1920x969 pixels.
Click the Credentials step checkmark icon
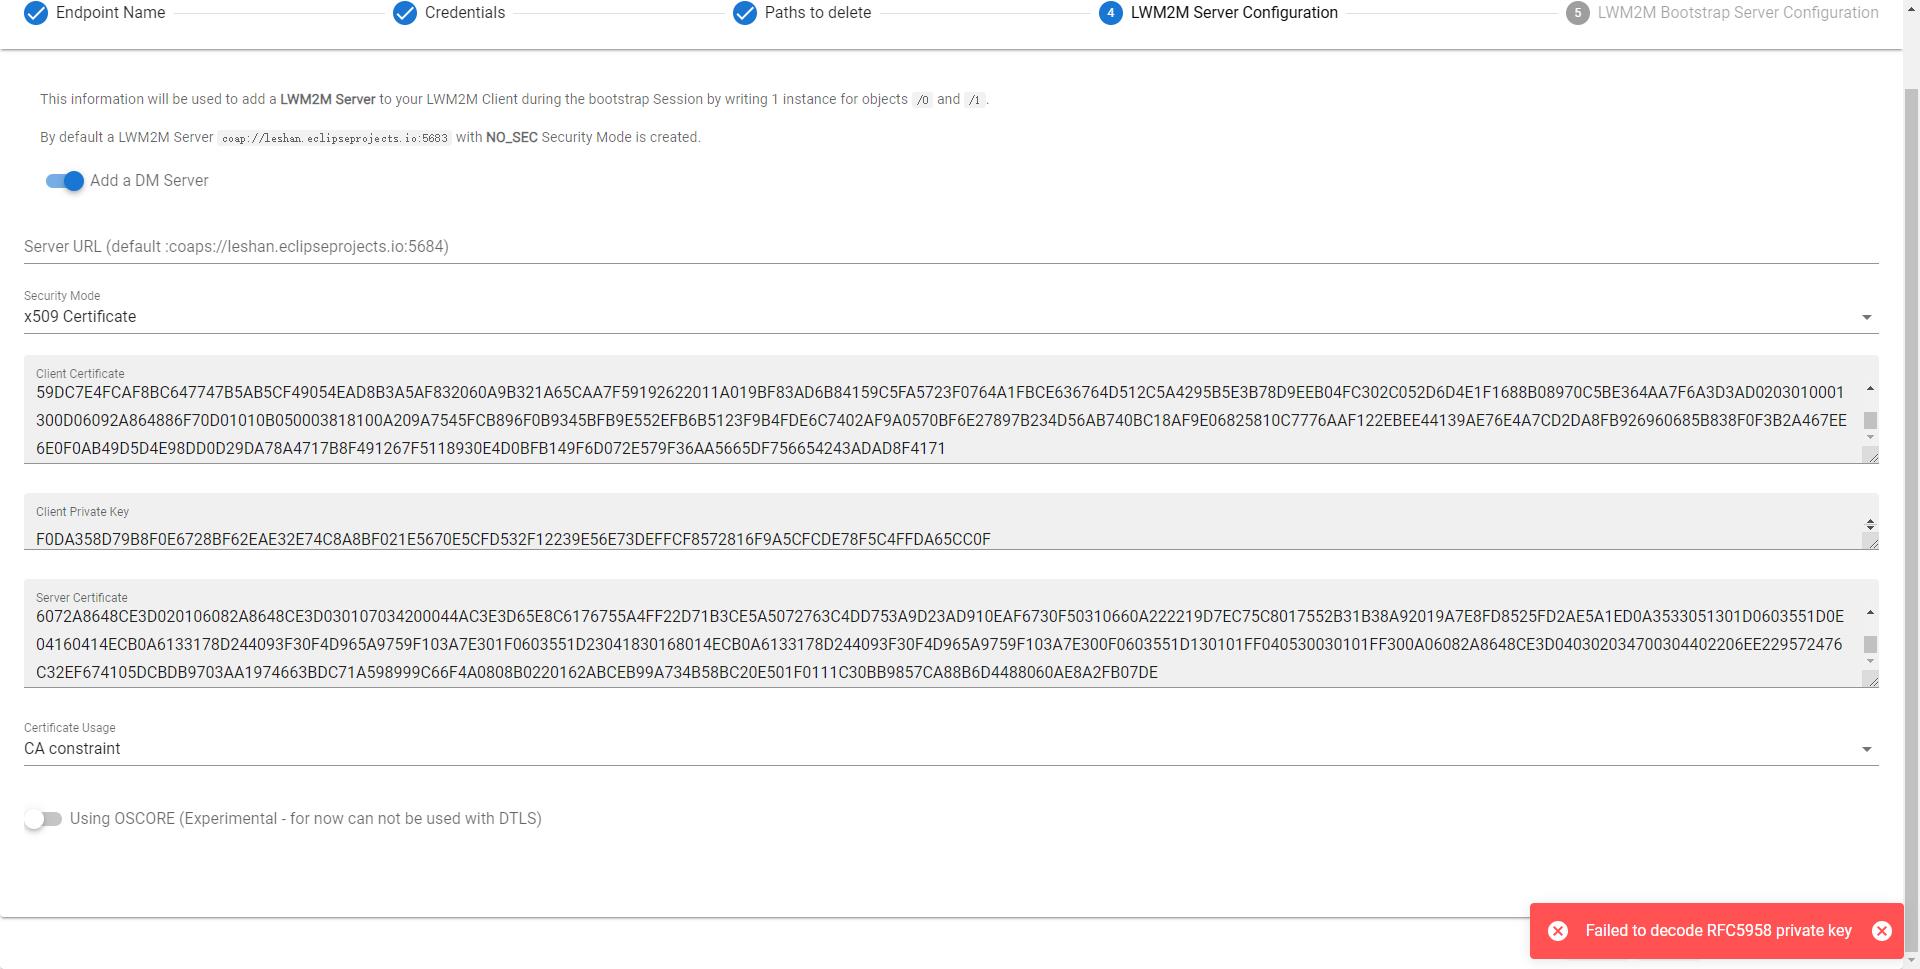pos(404,14)
